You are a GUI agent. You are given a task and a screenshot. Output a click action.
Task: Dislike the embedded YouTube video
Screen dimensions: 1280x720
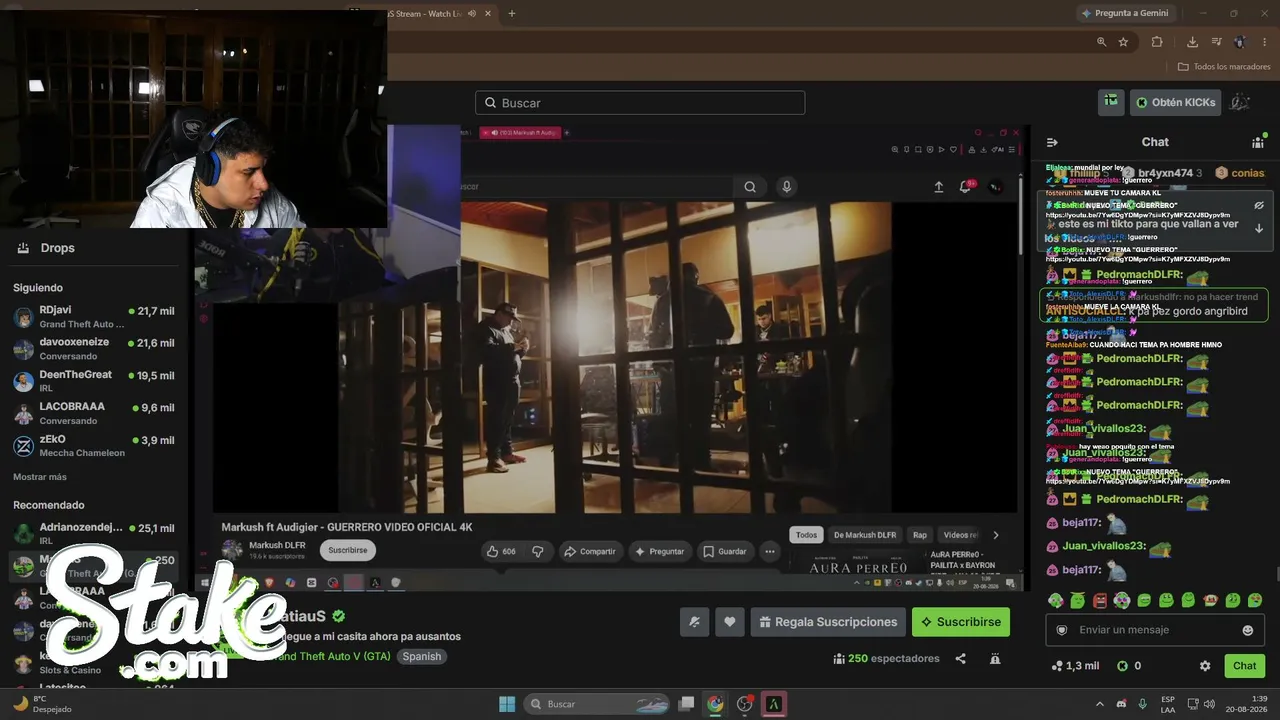pyautogui.click(x=538, y=551)
